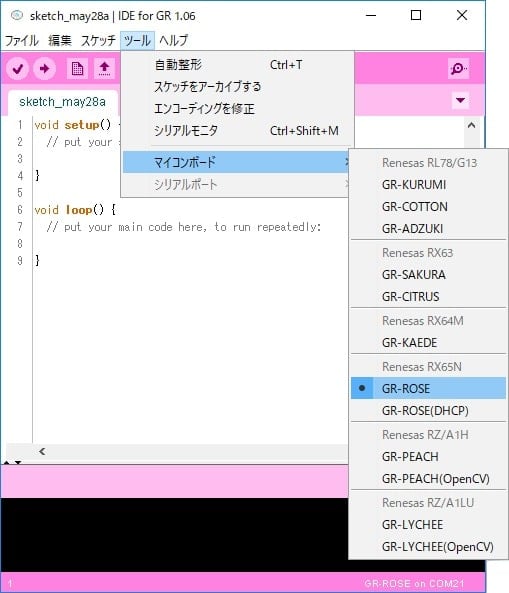Select GR-PEACH board

click(428, 456)
